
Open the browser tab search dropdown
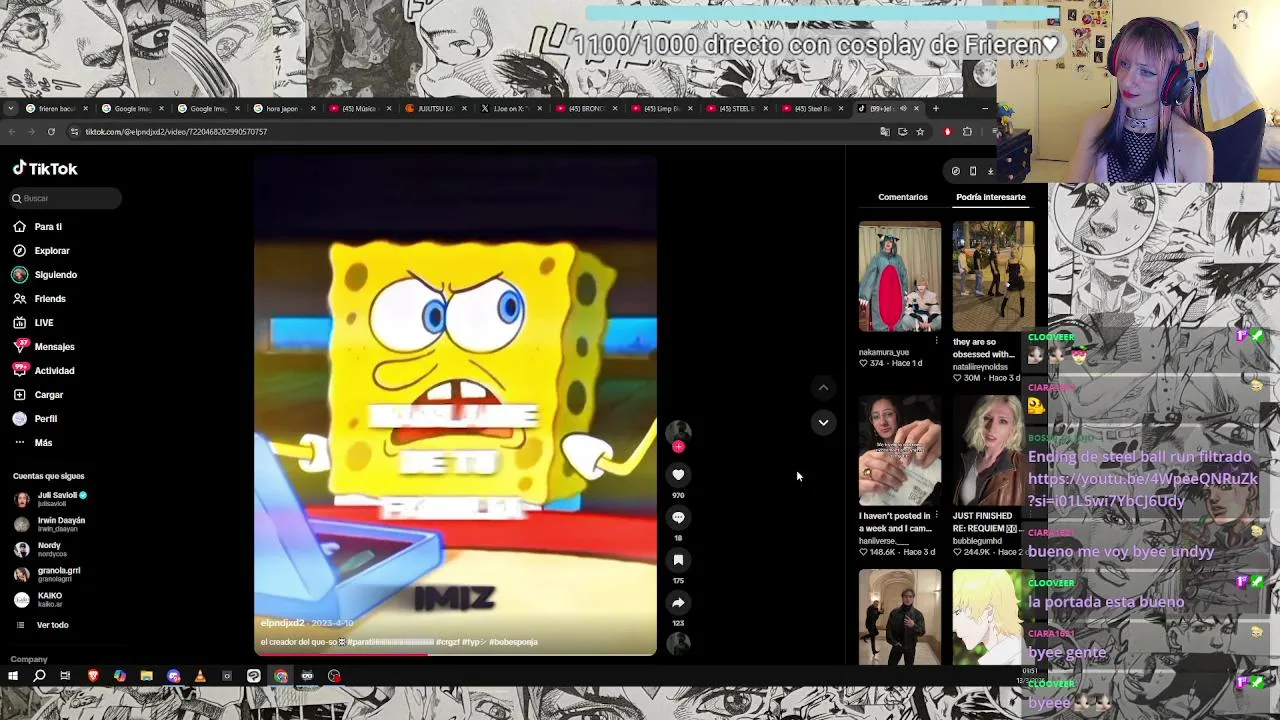point(10,108)
